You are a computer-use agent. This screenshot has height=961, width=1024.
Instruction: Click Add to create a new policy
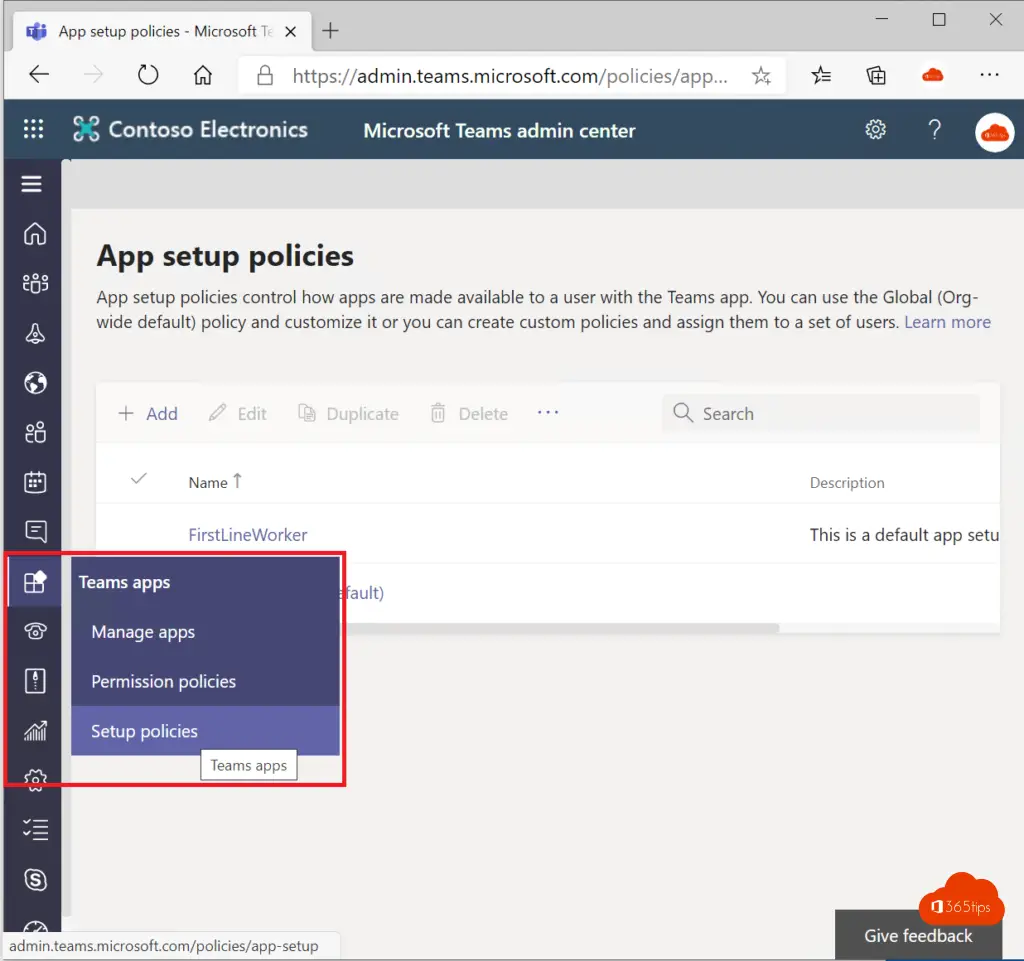pos(148,414)
